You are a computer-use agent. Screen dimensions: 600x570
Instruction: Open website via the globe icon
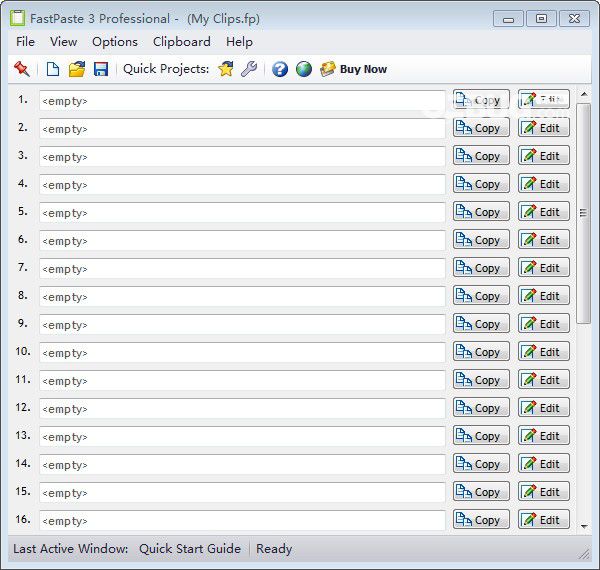304,69
